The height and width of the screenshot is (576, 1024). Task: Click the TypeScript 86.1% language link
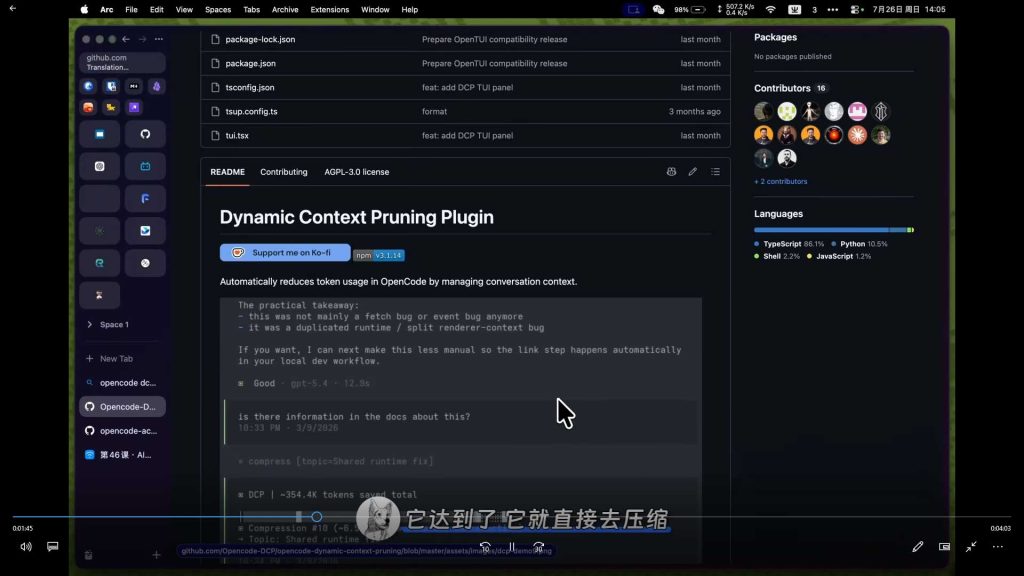(789, 244)
